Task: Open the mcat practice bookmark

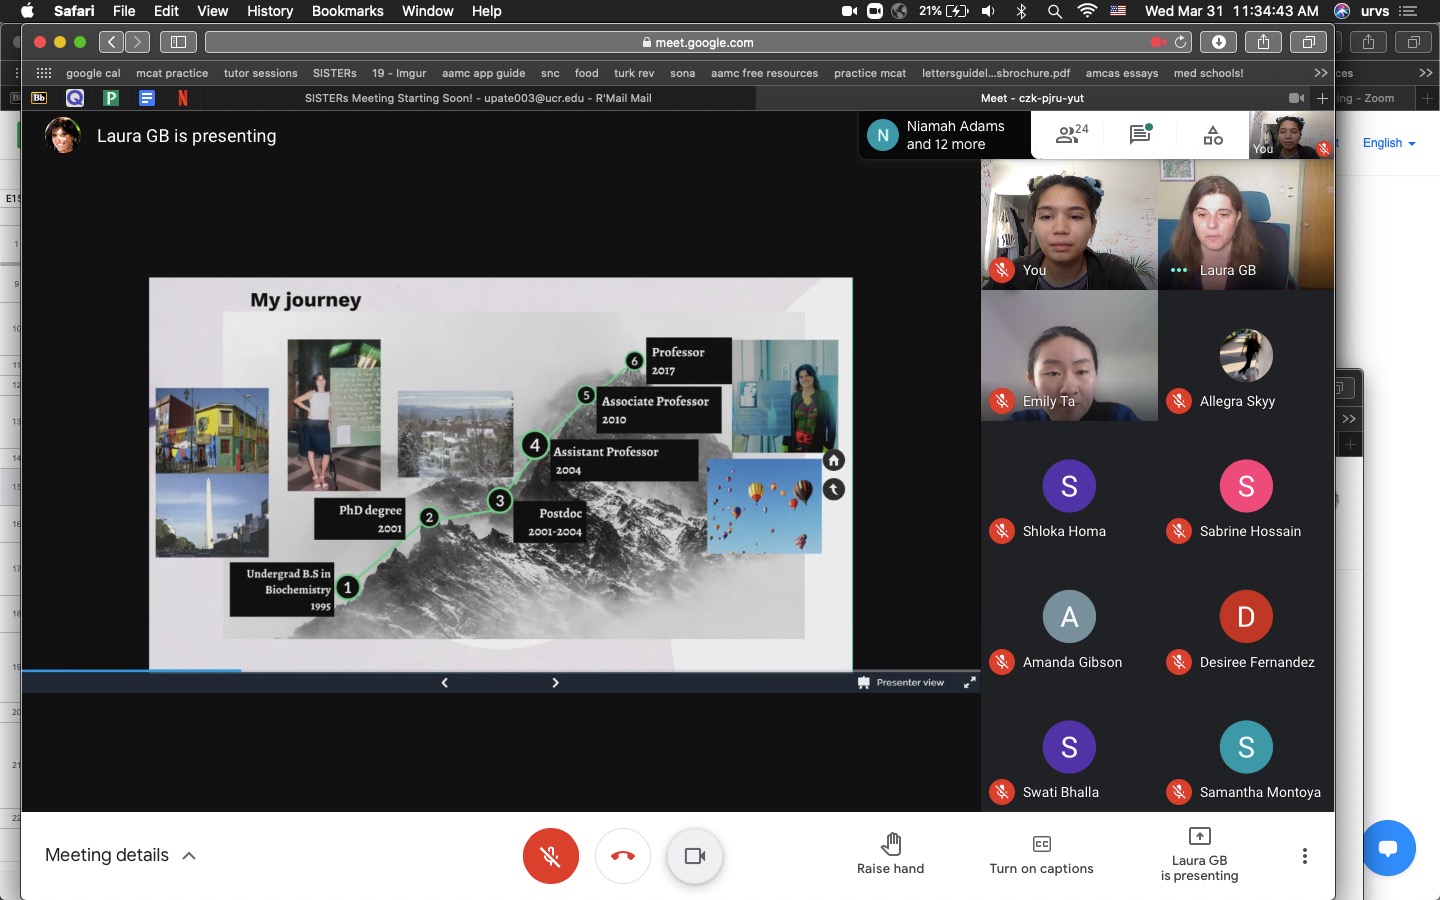Action: (172, 73)
